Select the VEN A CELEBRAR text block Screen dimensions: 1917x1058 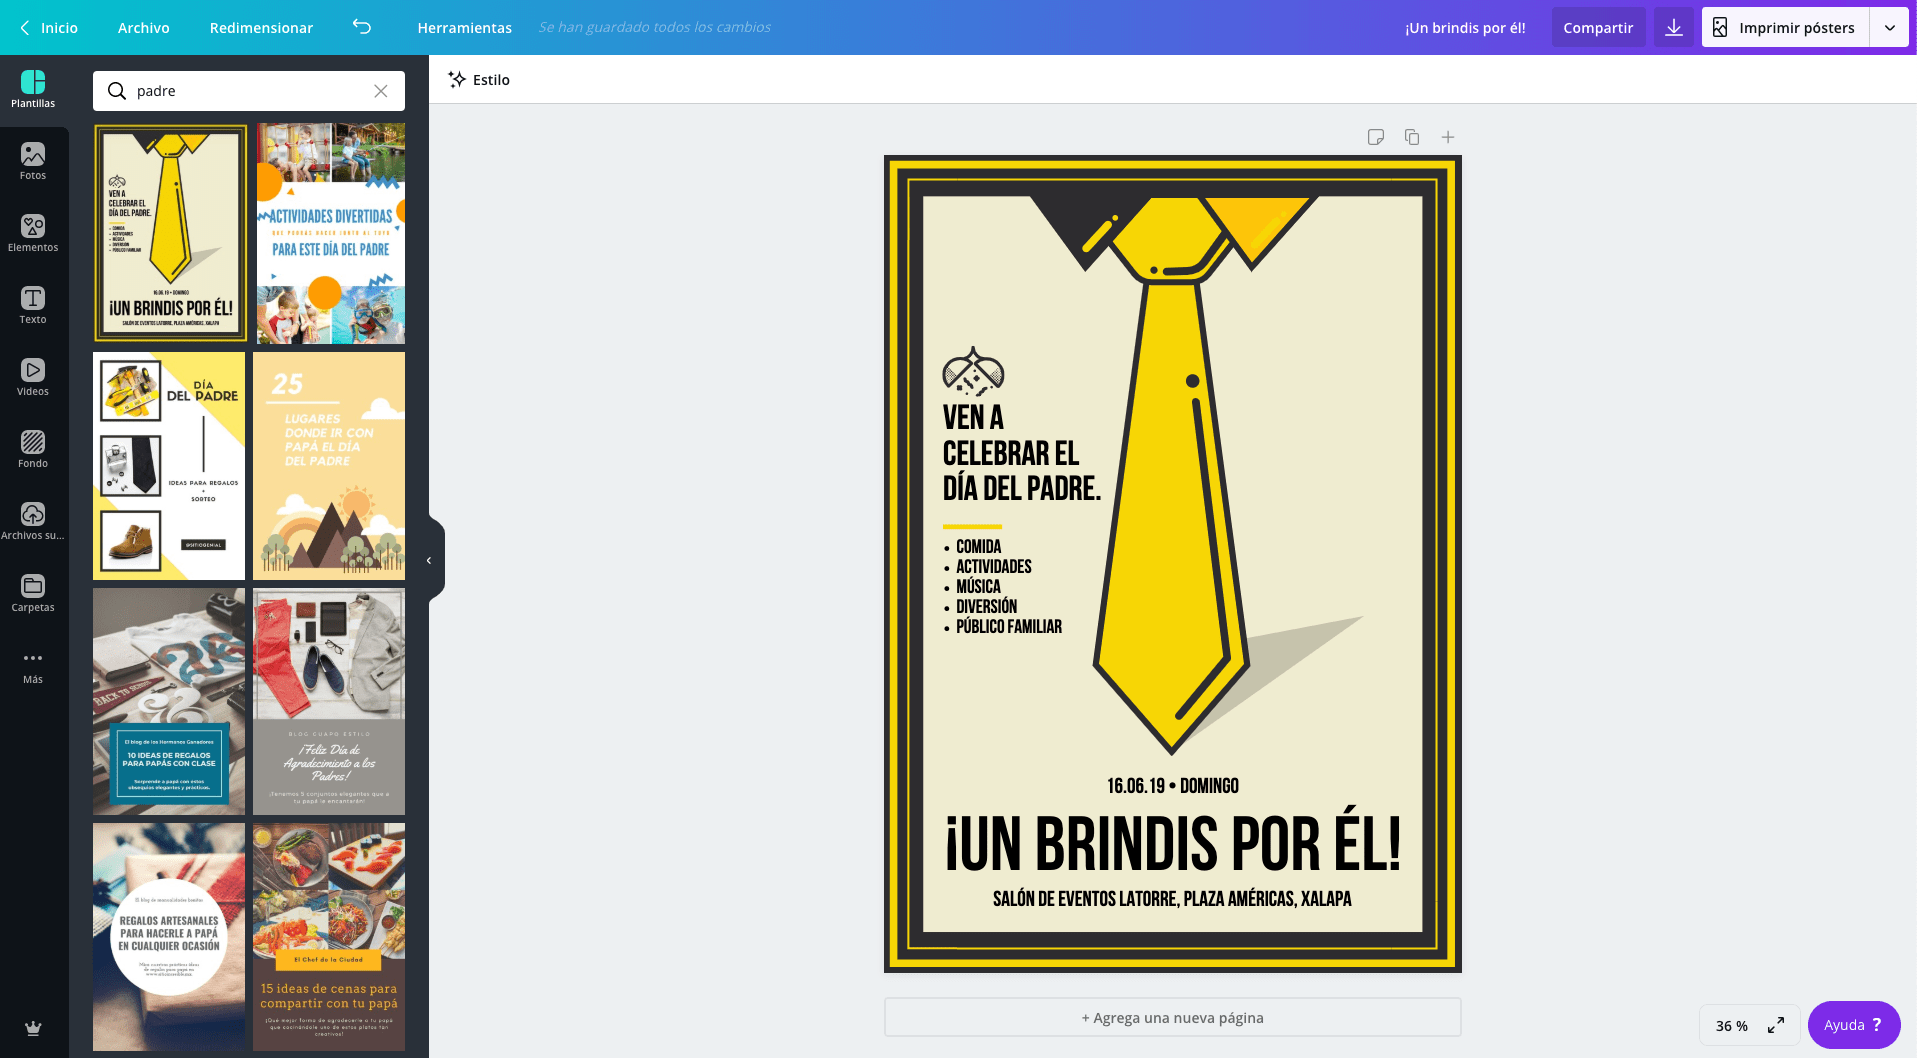click(x=1021, y=453)
